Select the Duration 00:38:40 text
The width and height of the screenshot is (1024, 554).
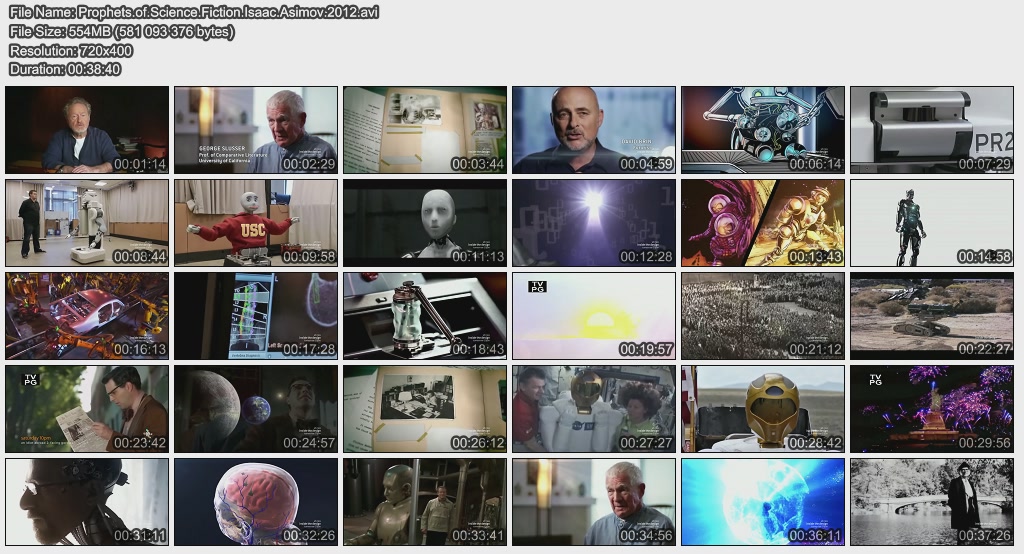[x=65, y=69]
